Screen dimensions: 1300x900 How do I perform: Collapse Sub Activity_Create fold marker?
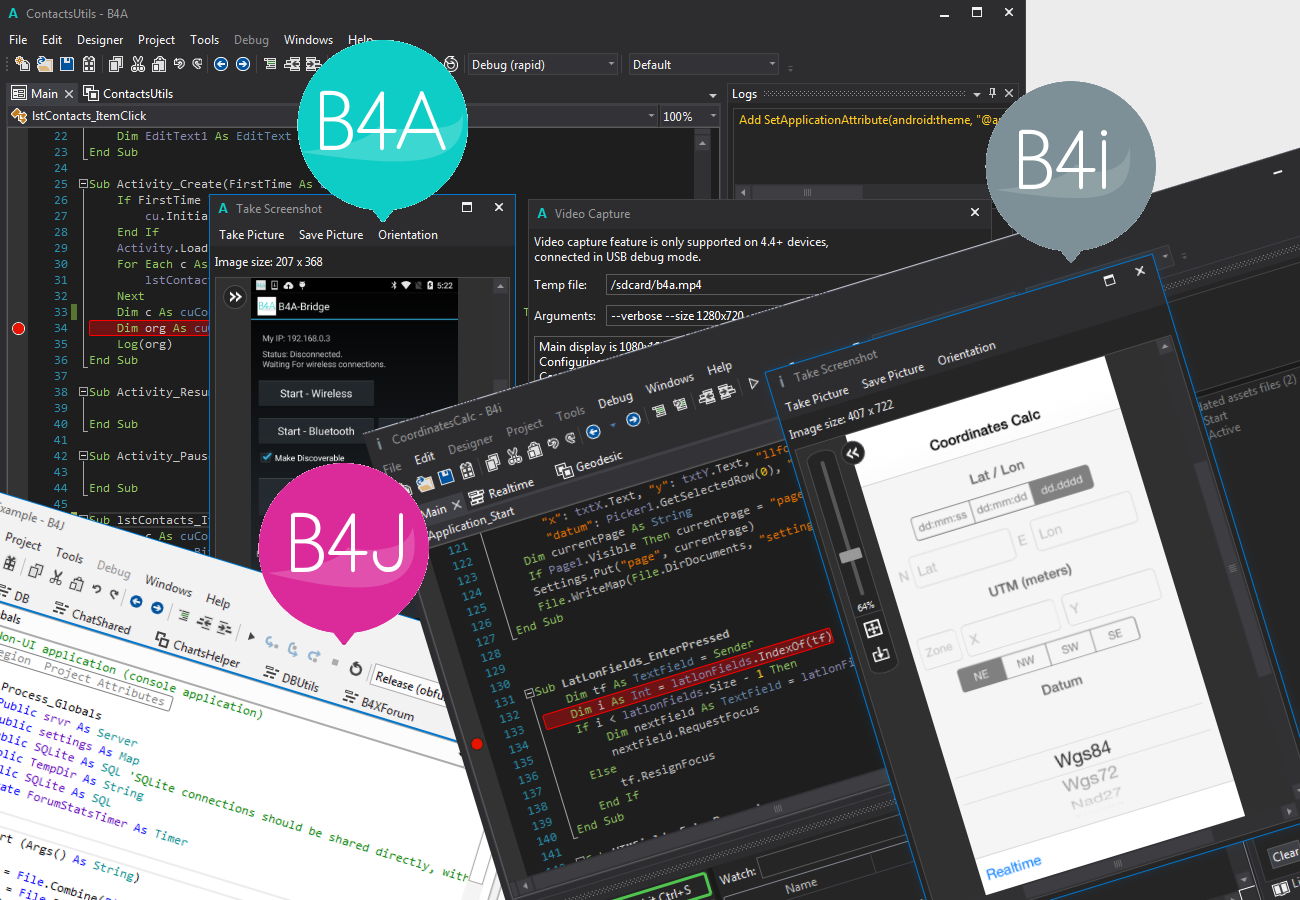(82, 184)
